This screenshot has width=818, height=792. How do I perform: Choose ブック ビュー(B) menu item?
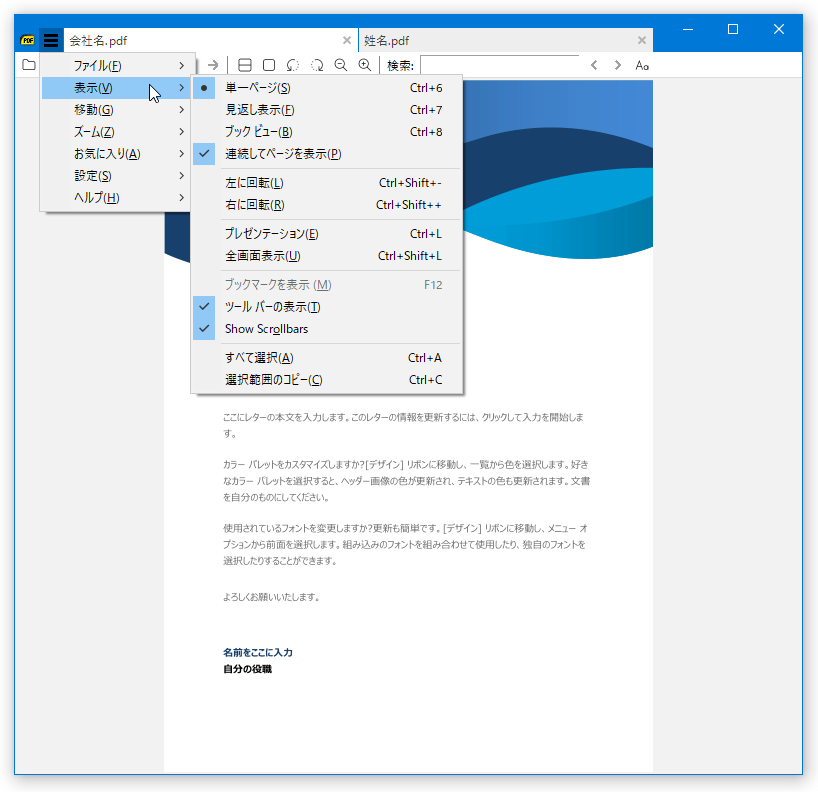[x=327, y=131]
